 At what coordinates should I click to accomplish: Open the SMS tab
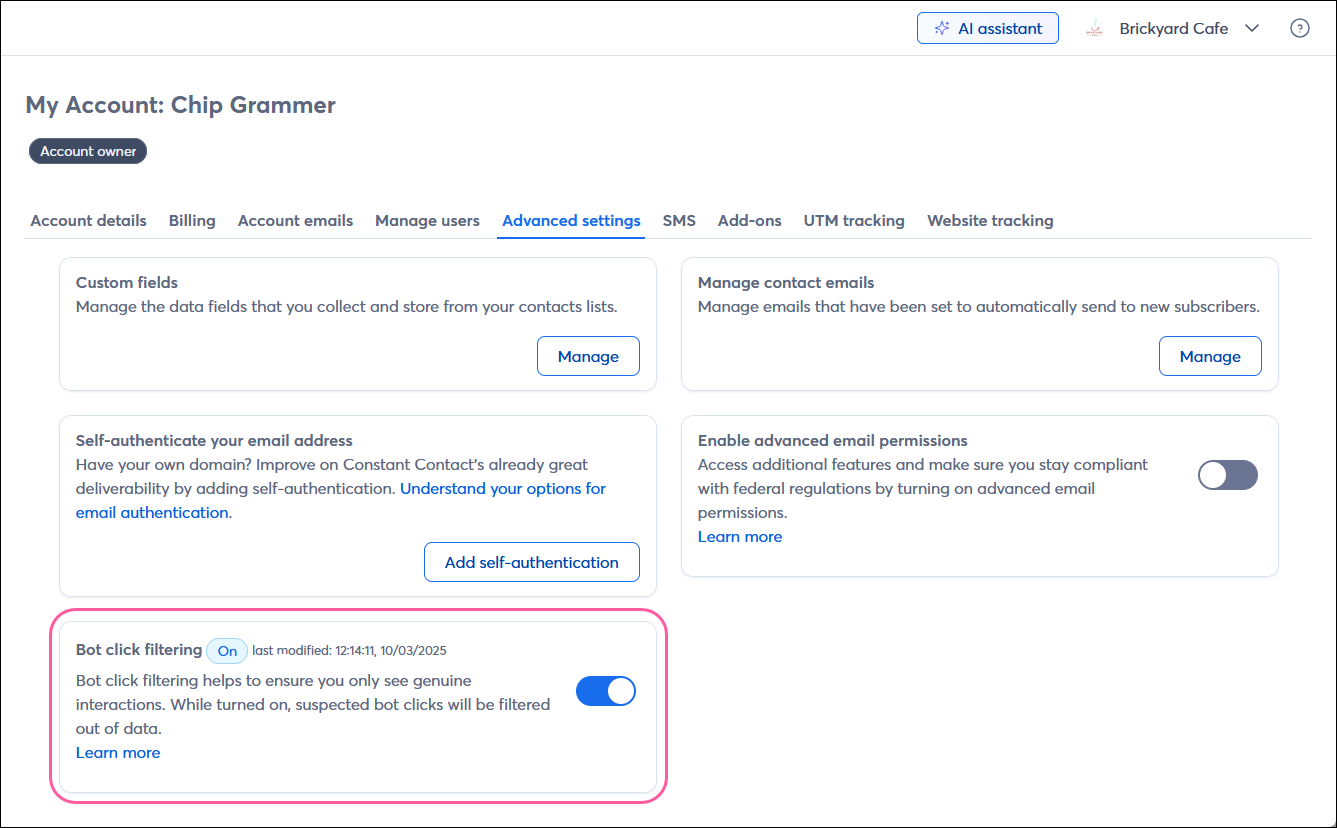pyautogui.click(x=679, y=221)
